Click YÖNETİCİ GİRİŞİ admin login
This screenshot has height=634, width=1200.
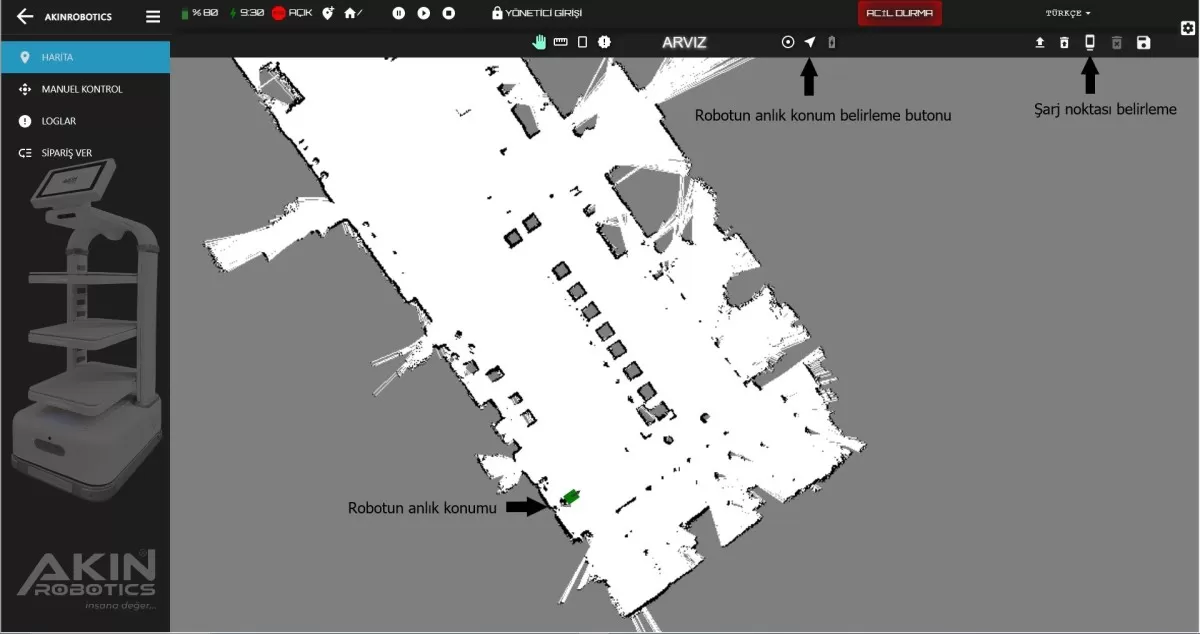point(537,14)
